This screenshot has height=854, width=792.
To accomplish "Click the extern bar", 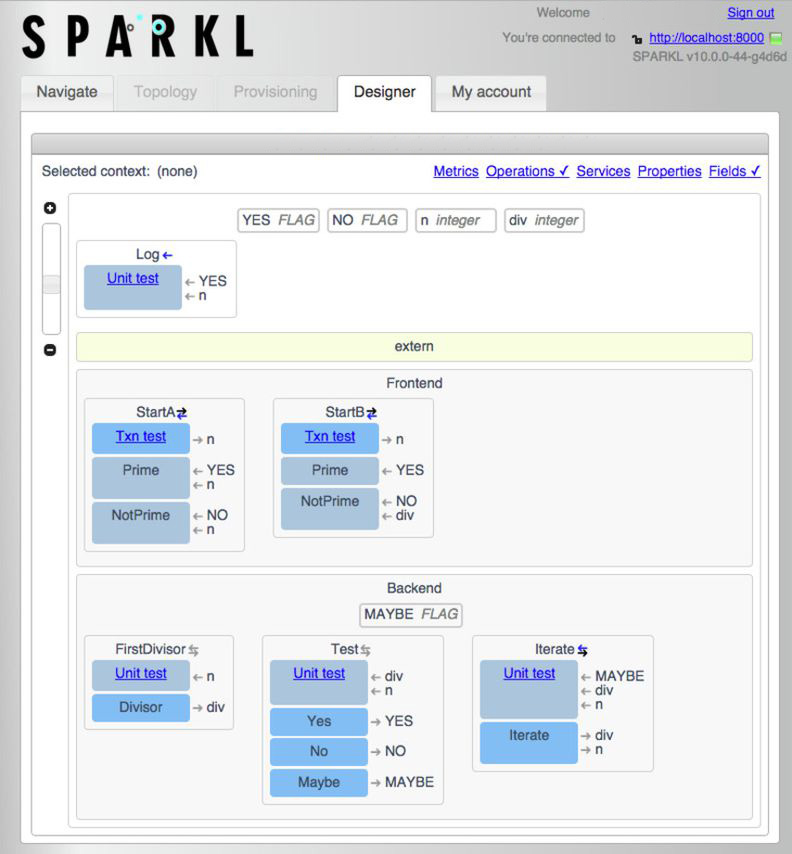I will tap(415, 347).
